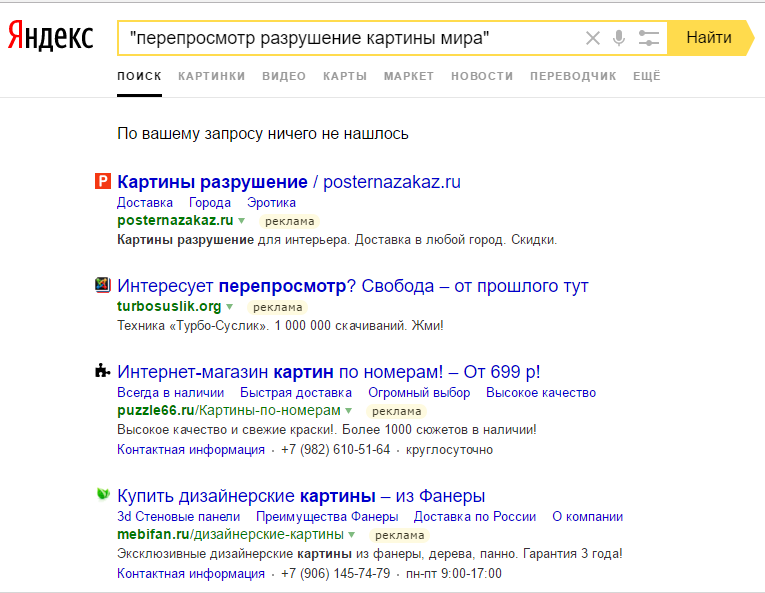Expand dropdown arrow next to posternazakaz.ru
This screenshot has height=593, width=765.
tap(242, 221)
